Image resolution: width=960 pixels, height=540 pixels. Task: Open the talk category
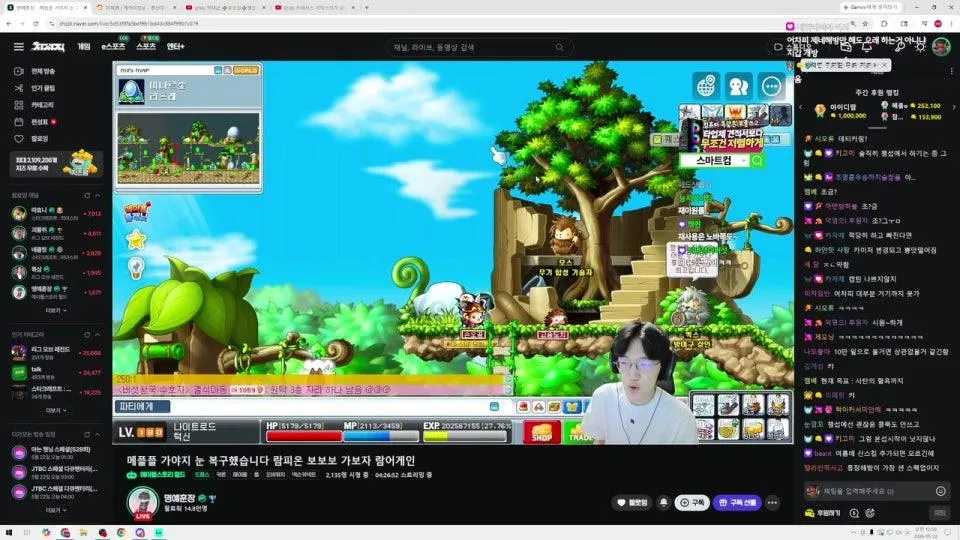point(56,372)
